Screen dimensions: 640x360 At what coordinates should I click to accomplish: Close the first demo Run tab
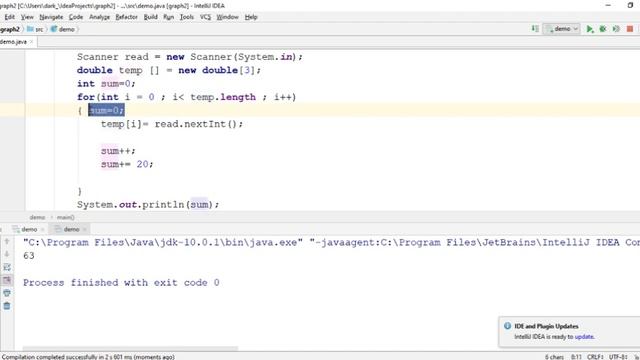[42, 230]
